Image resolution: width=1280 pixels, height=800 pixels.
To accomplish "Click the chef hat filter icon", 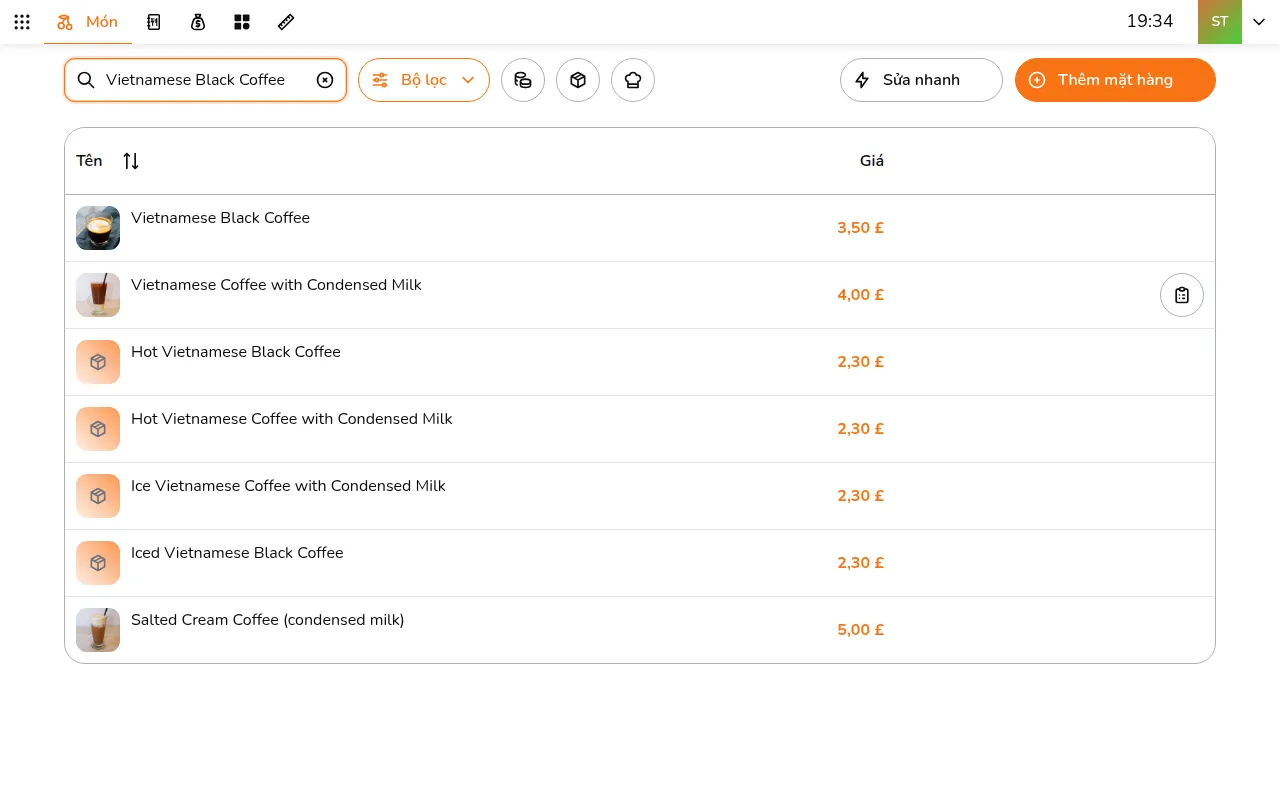I will [x=633, y=80].
